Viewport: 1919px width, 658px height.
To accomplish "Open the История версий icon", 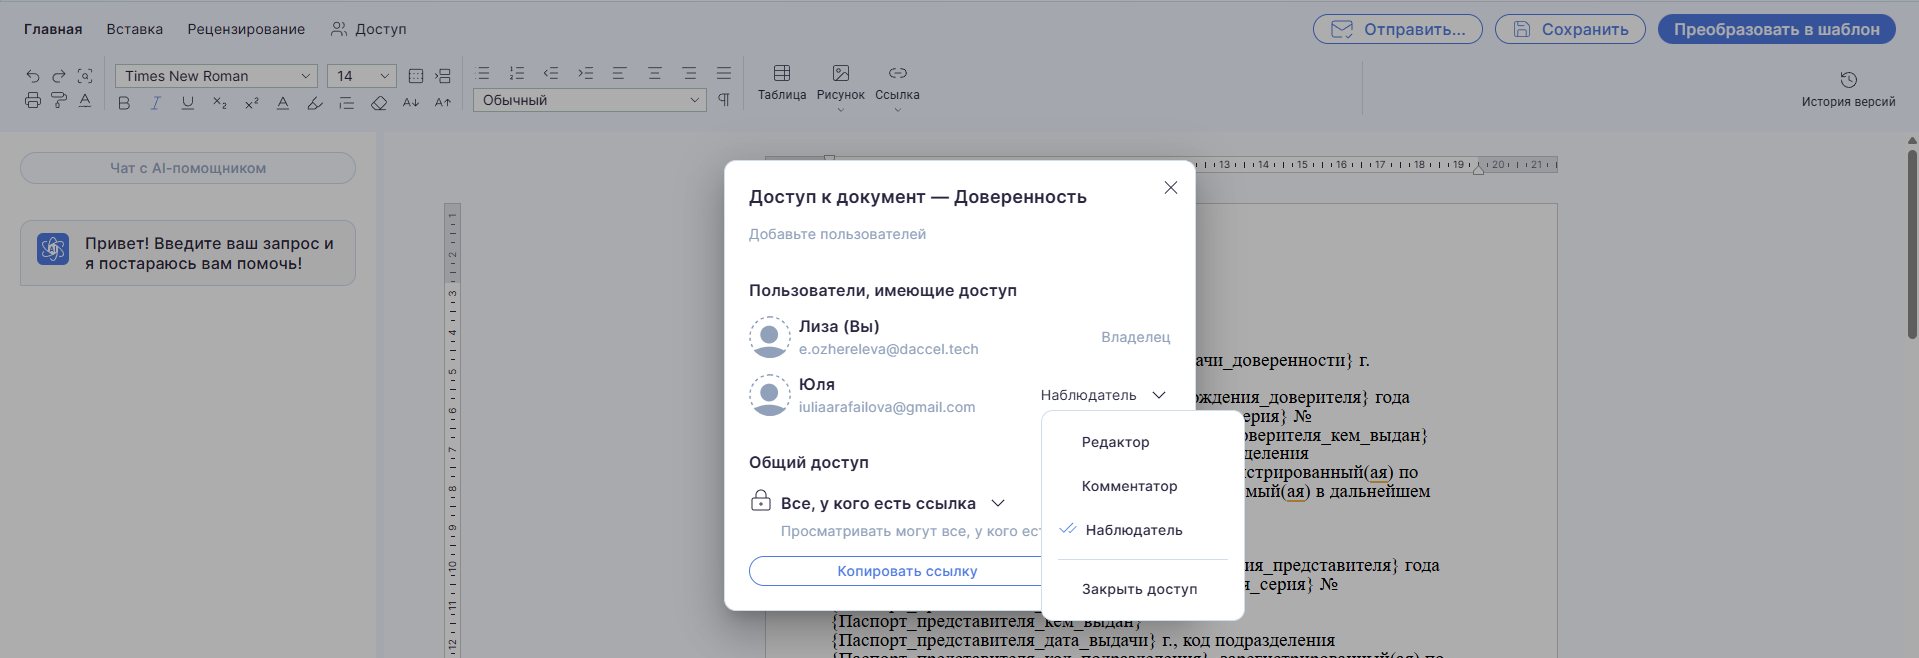I will (1848, 88).
